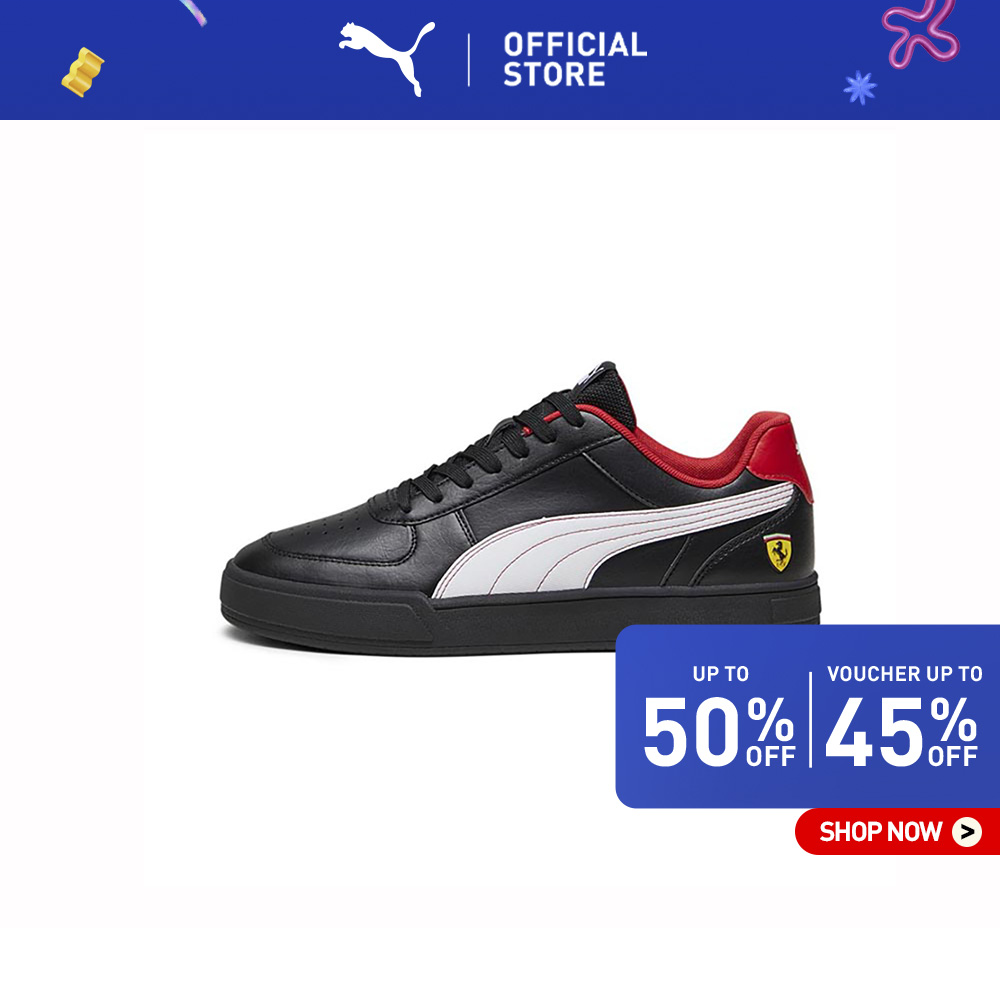This screenshot has width=1000, height=1000.
Task: Click the vertical divider in blue header
Action: point(469,59)
